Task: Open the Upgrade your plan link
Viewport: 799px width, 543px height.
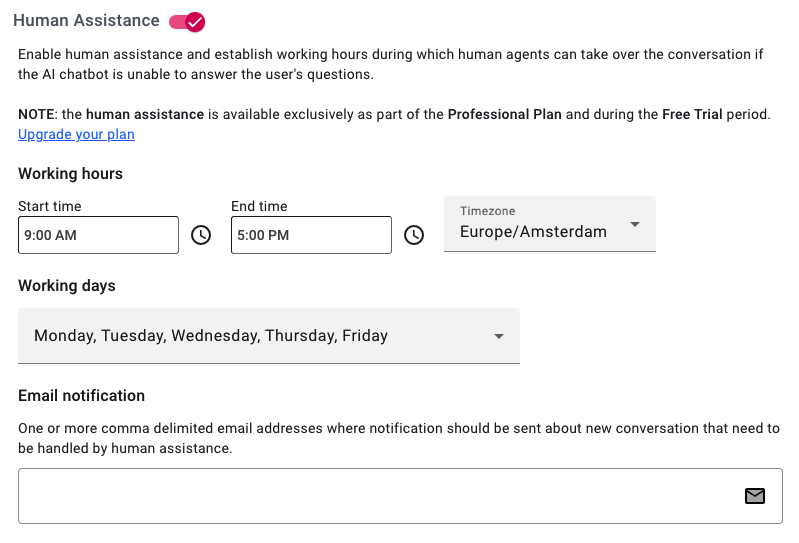Action: click(x=76, y=134)
